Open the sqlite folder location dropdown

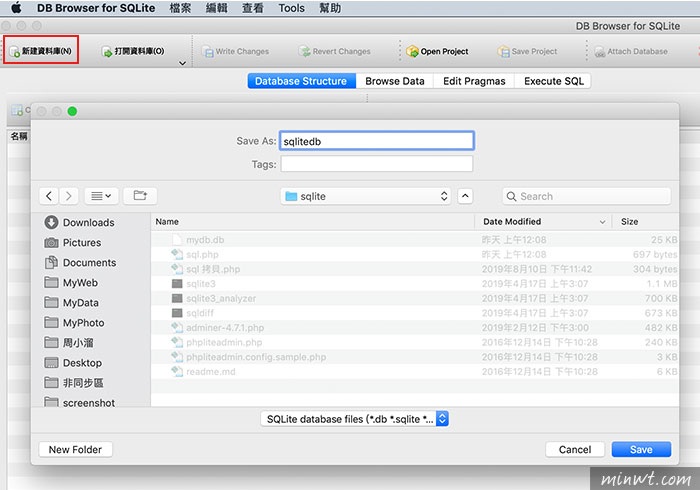366,196
